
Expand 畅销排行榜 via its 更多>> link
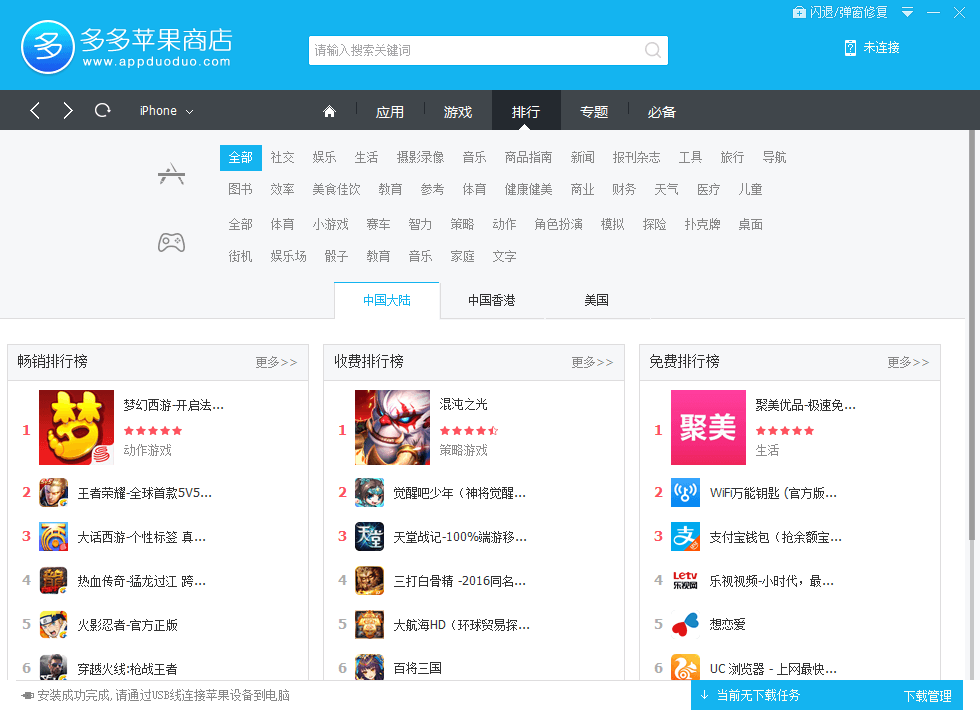pyautogui.click(x=276, y=362)
